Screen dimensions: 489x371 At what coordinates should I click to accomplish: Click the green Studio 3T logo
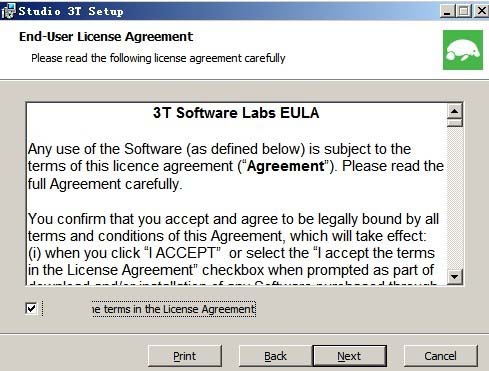(x=463, y=50)
